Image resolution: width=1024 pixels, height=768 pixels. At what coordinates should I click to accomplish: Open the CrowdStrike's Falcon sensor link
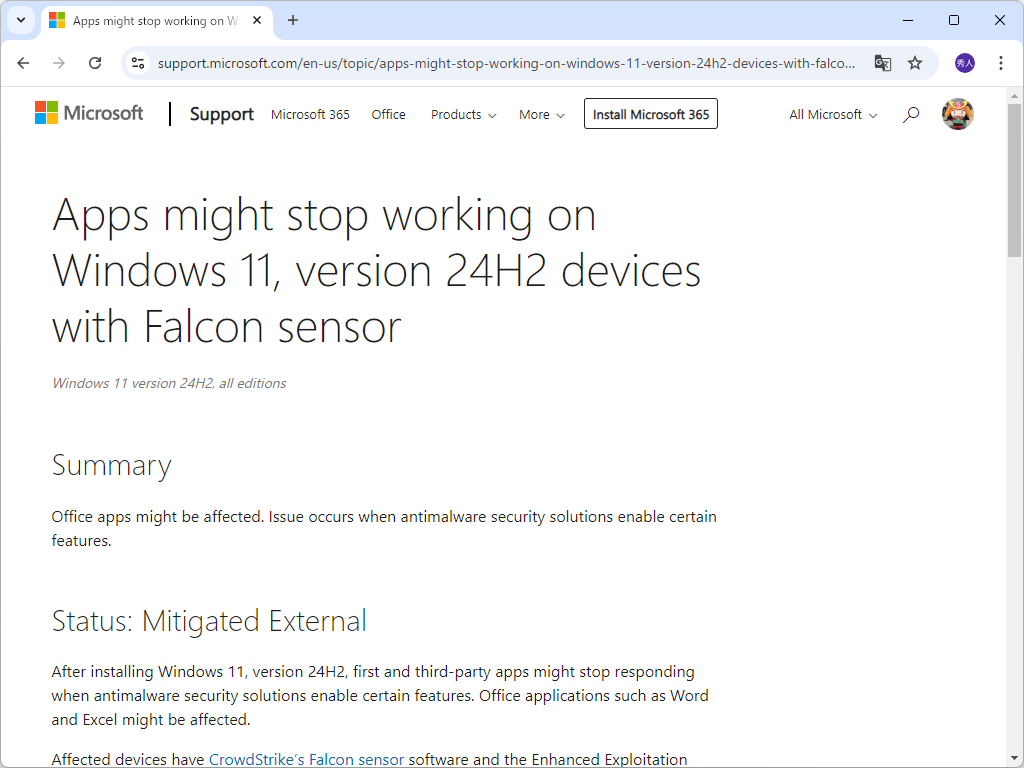[x=306, y=758]
